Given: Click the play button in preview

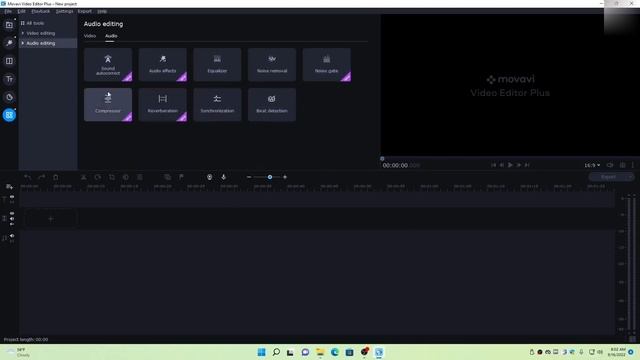Looking at the screenshot, I should (510, 165).
